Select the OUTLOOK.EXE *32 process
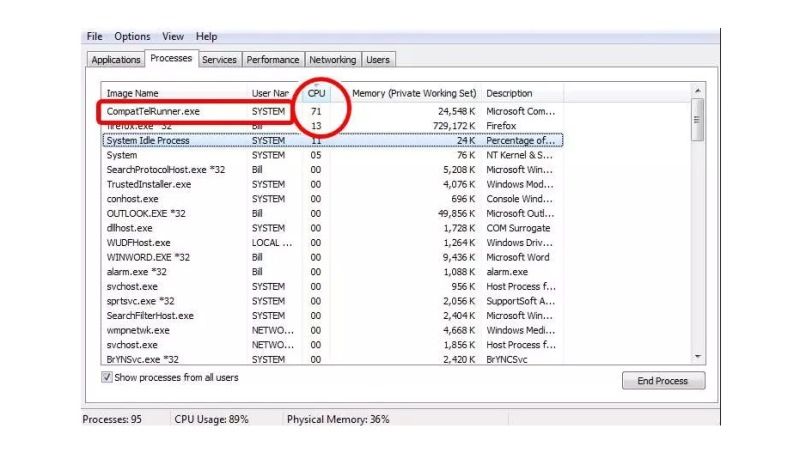Screen dimensions: 800x450 (x=333, y=213)
